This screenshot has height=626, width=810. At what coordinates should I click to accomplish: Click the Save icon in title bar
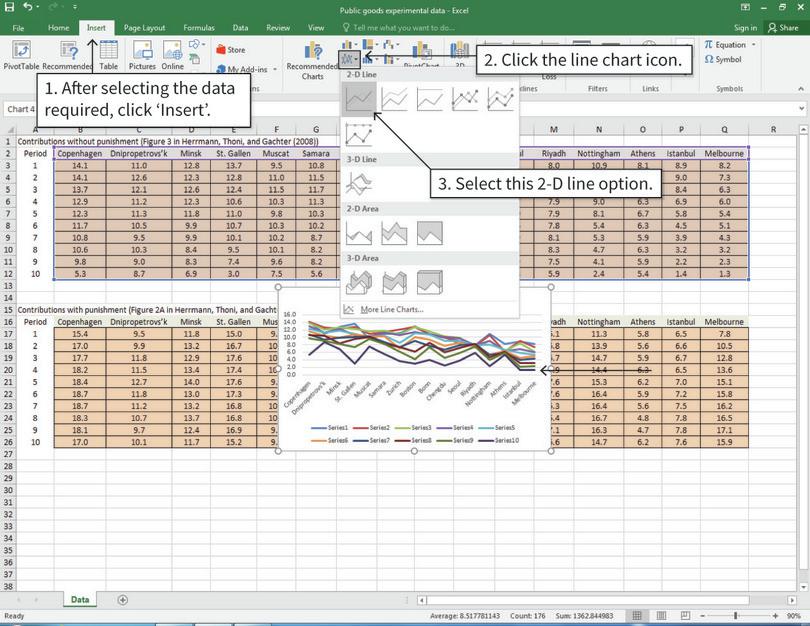point(9,7)
